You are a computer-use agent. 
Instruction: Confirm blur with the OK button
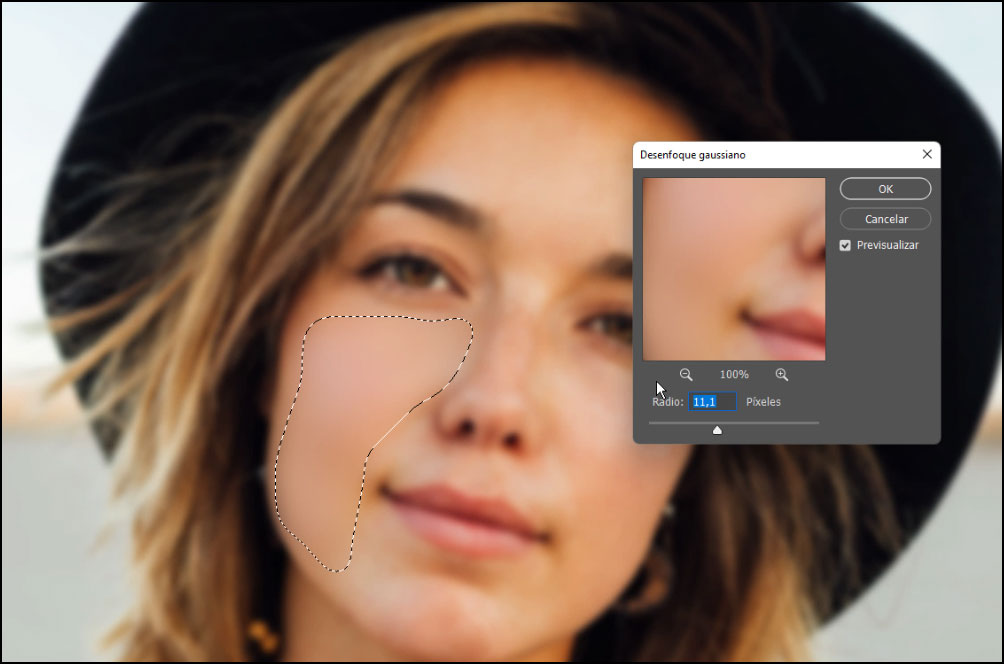pos(885,189)
